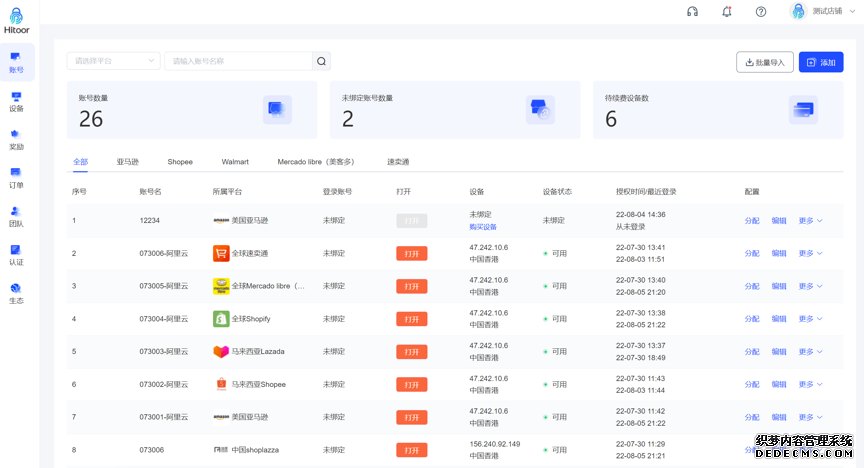The height and width of the screenshot is (468, 864).
Task: Switch to the 速卖通 tab
Action: [398, 162]
